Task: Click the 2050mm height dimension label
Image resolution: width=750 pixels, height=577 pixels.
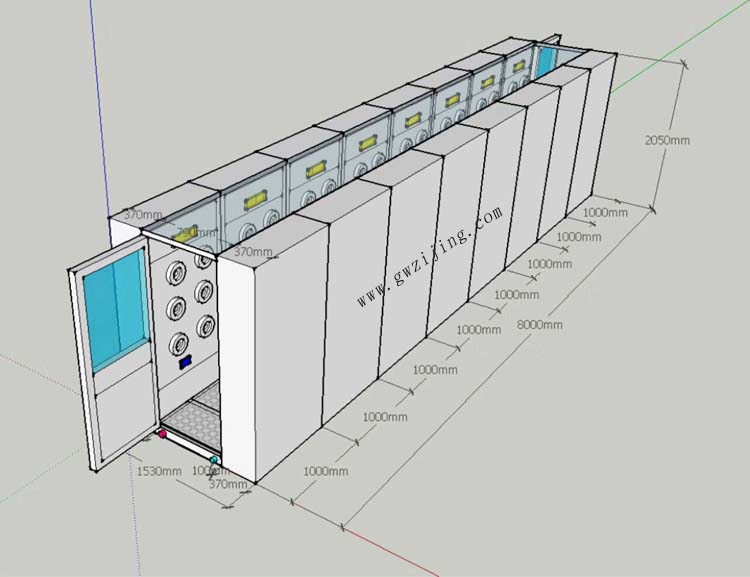Action: (667, 141)
